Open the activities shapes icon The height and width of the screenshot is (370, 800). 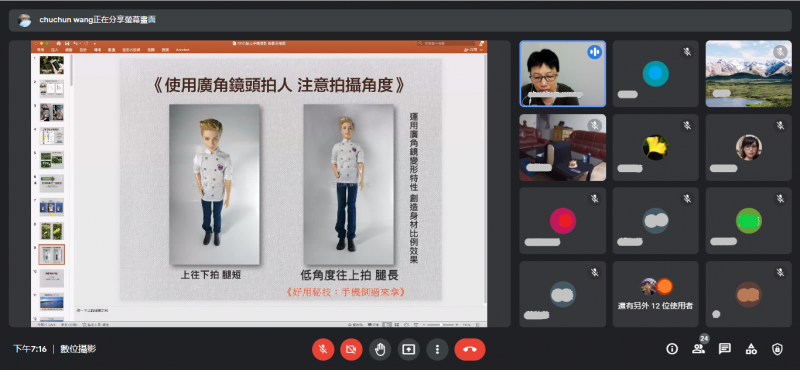[x=751, y=349]
